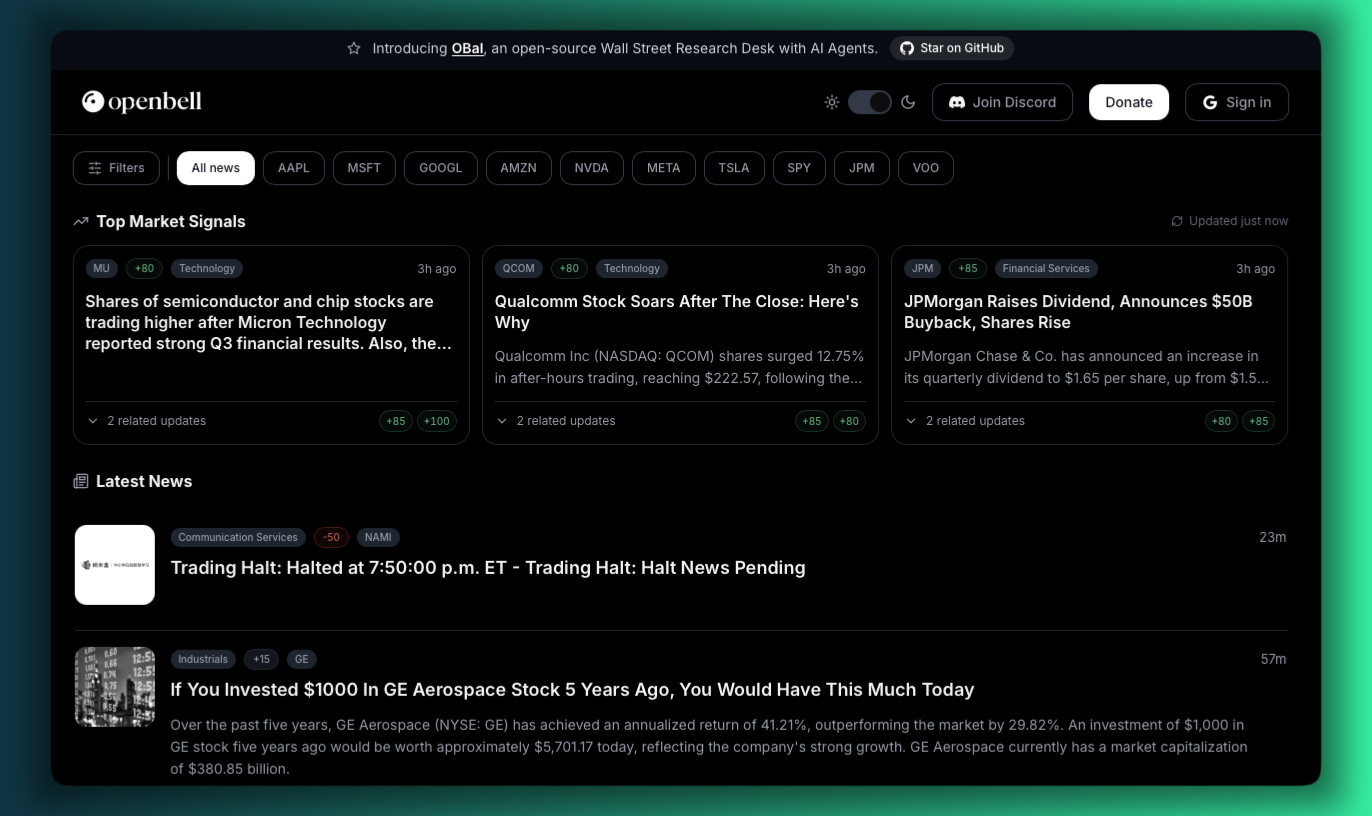
Task: Expand related updates on Micron card
Action: tap(146, 421)
